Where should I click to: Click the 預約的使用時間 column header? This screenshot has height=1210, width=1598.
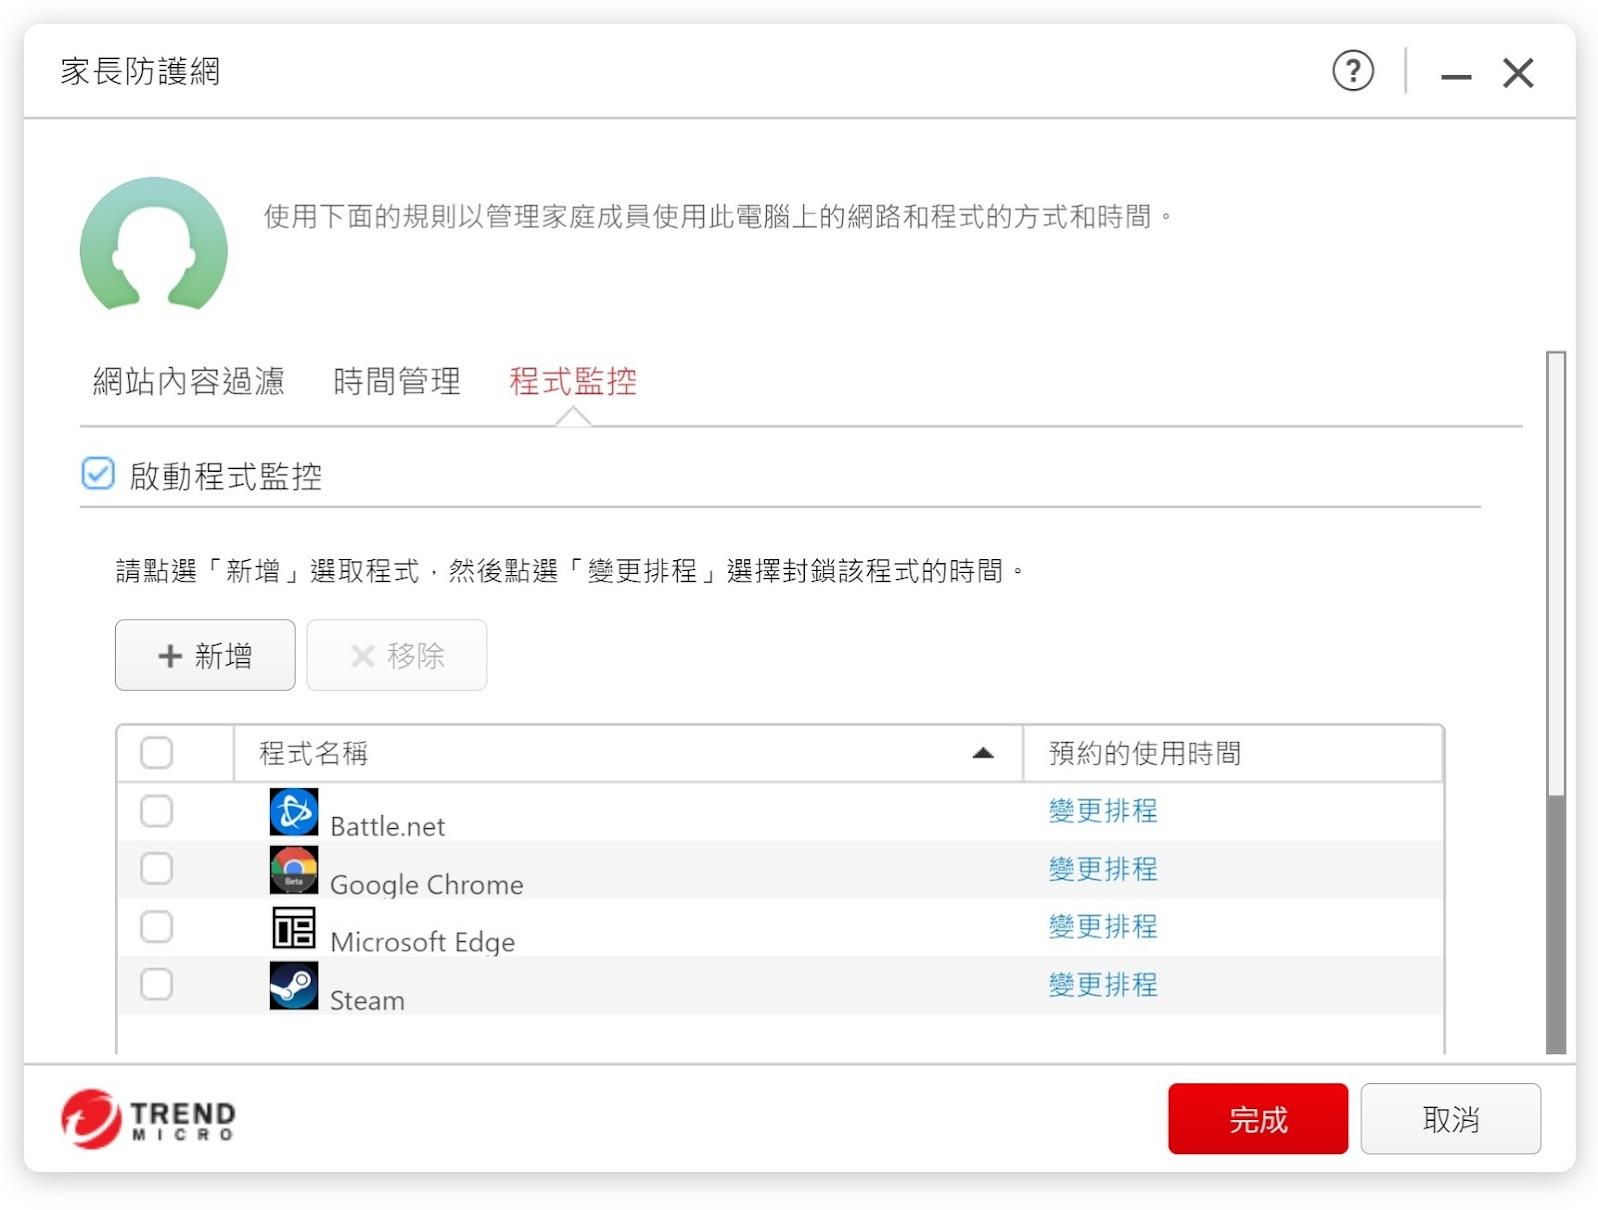(x=1232, y=753)
